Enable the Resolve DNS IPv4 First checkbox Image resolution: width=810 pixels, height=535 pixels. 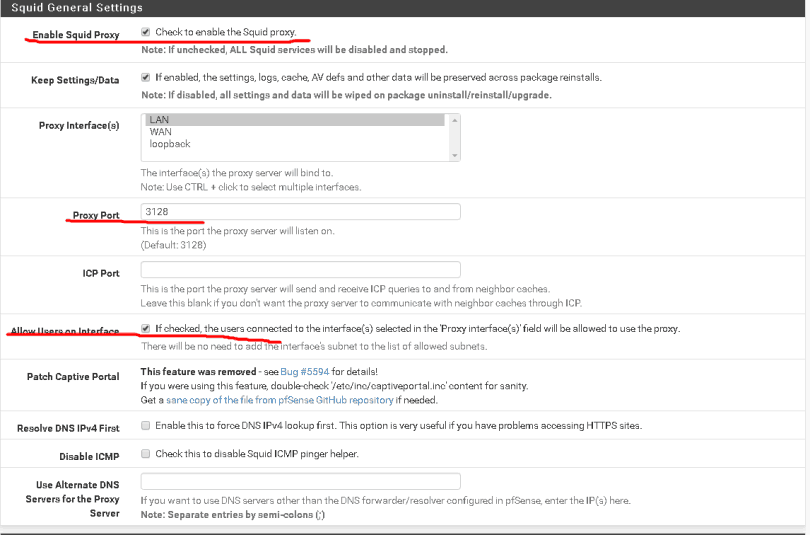click(146, 425)
